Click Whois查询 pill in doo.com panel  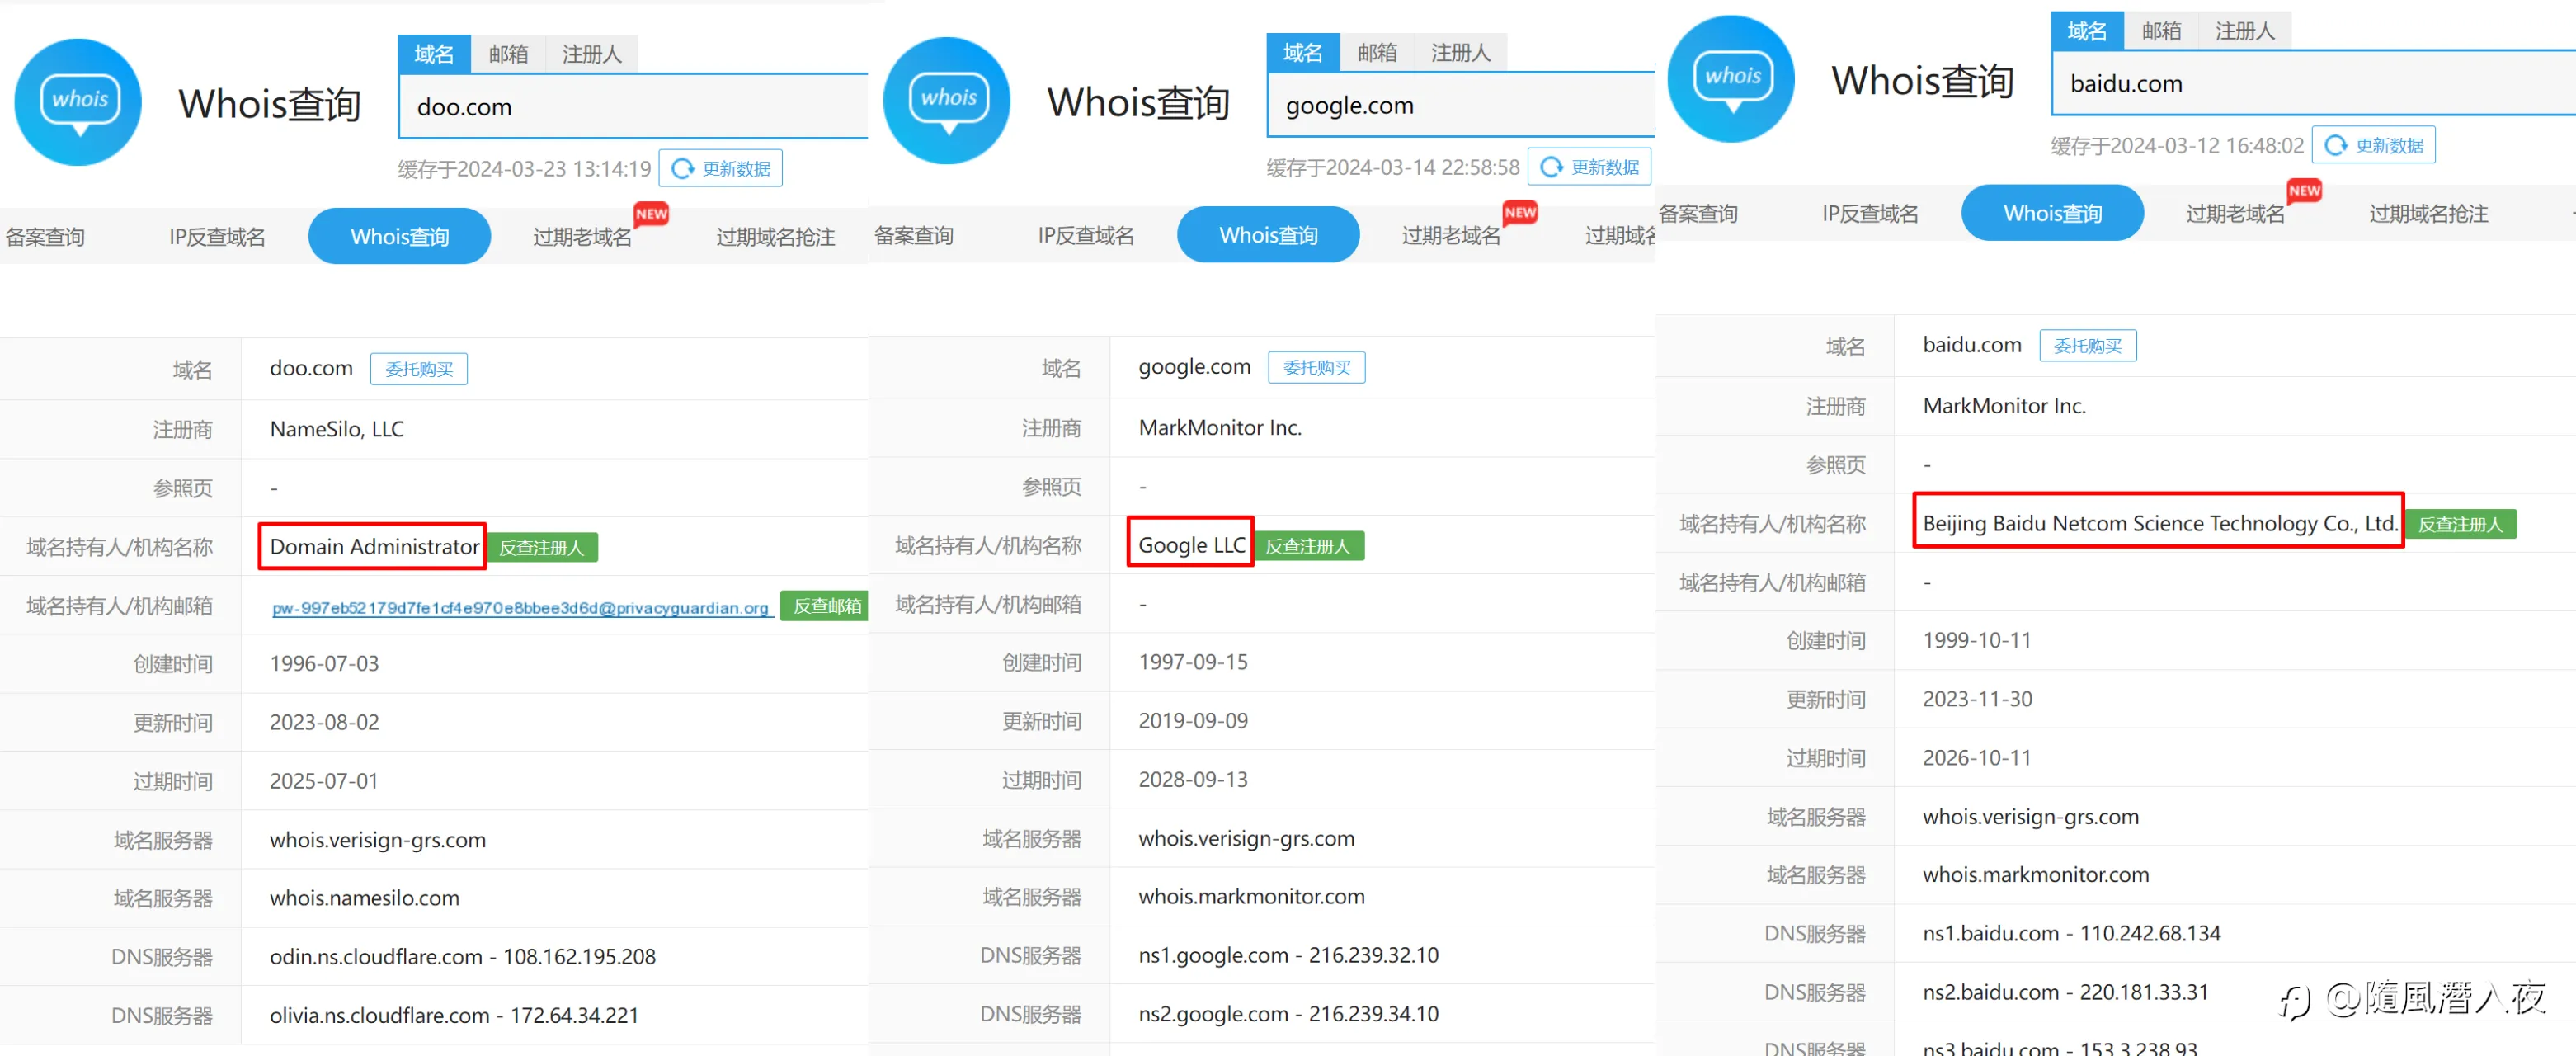pos(399,236)
